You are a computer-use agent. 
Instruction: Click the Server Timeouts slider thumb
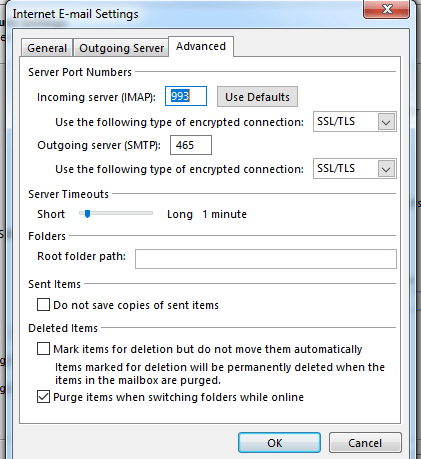[x=87, y=214]
